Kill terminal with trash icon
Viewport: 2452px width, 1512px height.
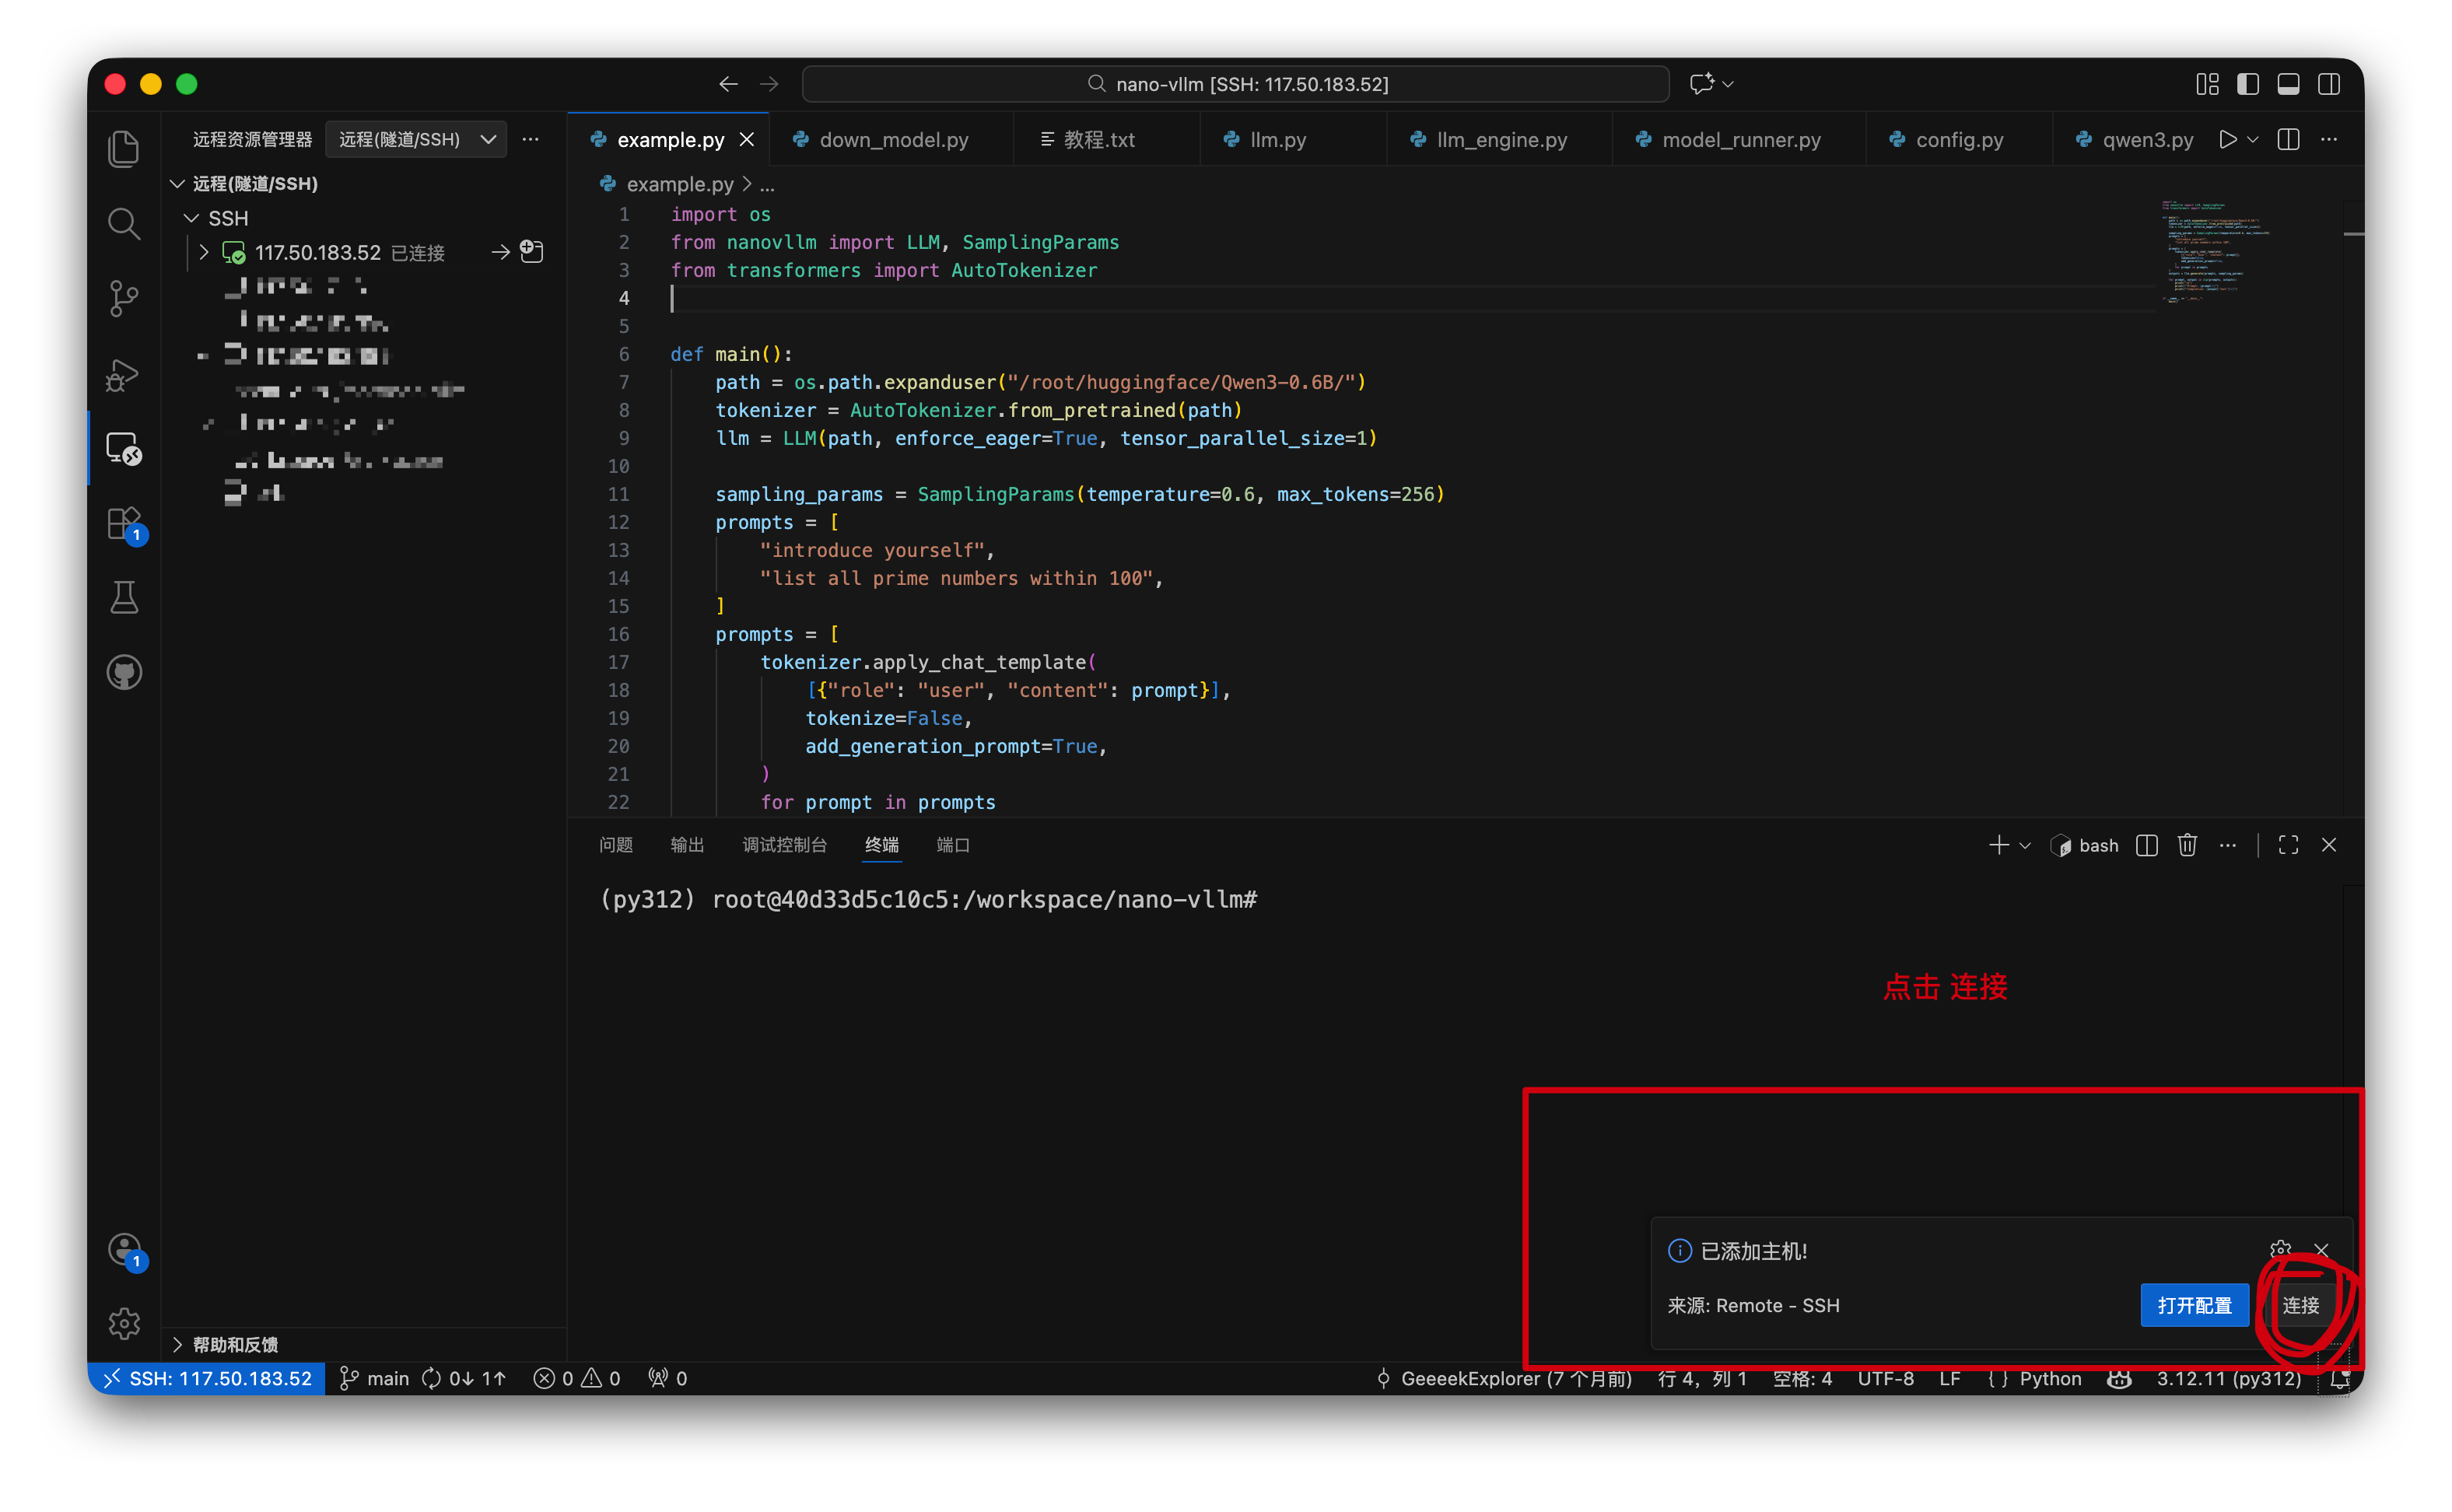pos(2187,845)
